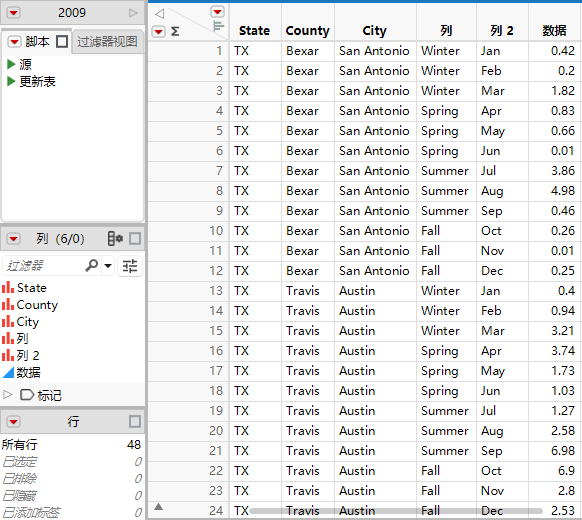The width and height of the screenshot is (582, 520).
Task: Switch to the 过滤器视图 tab
Action: tap(107, 42)
